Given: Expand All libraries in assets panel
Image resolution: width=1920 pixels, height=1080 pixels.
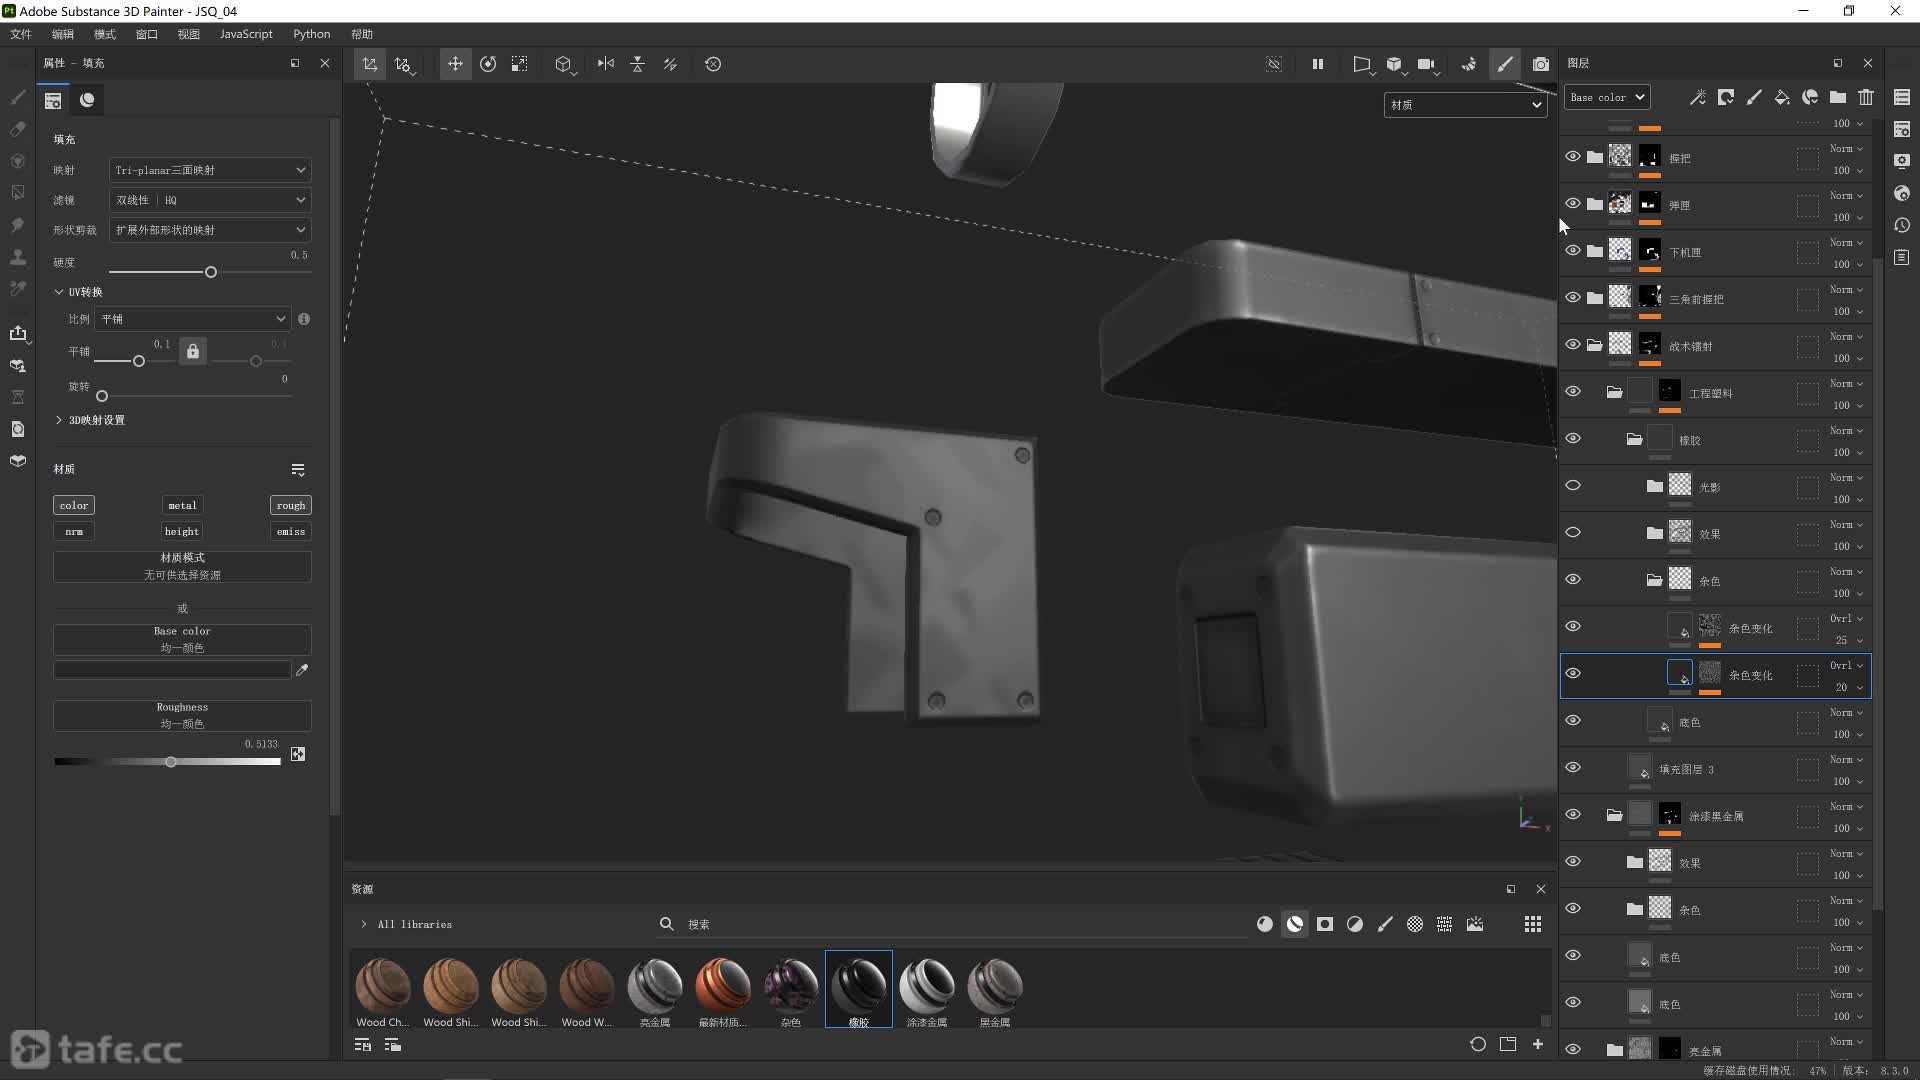Looking at the screenshot, I should 364,924.
